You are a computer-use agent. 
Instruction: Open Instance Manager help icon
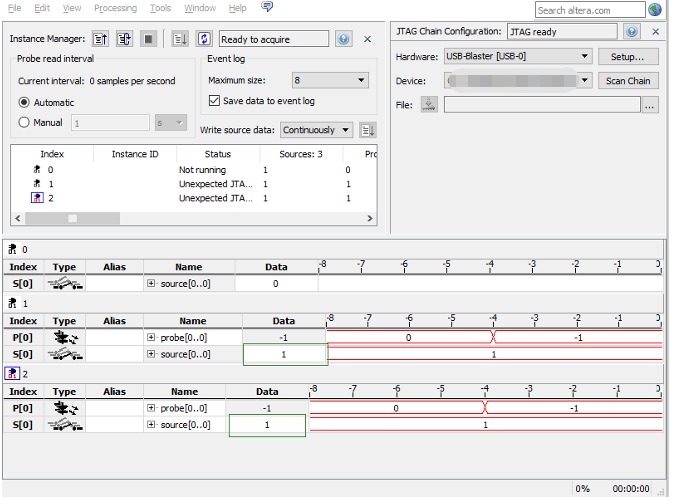(x=343, y=39)
